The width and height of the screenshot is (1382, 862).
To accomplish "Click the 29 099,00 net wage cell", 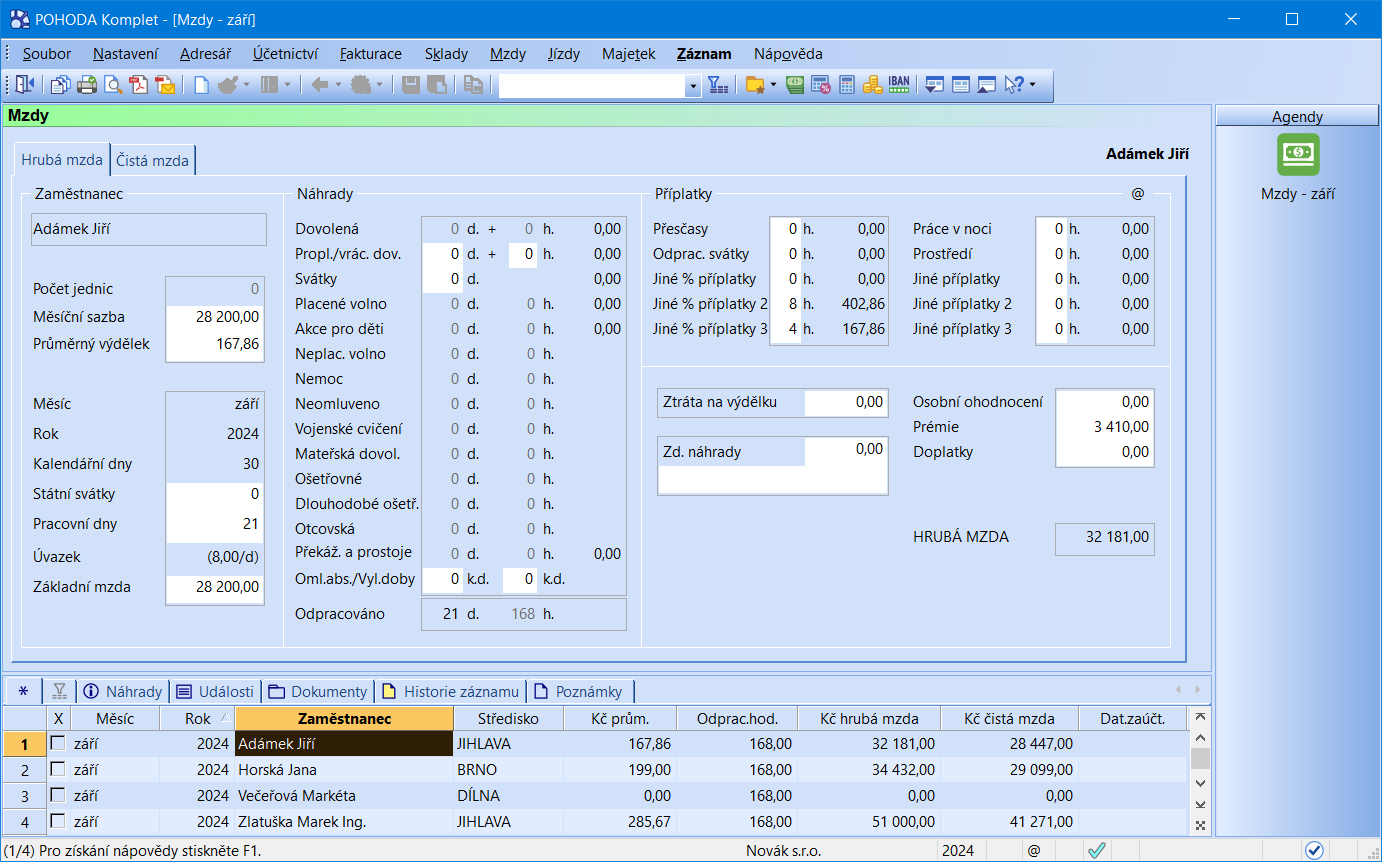I will click(1010, 769).
